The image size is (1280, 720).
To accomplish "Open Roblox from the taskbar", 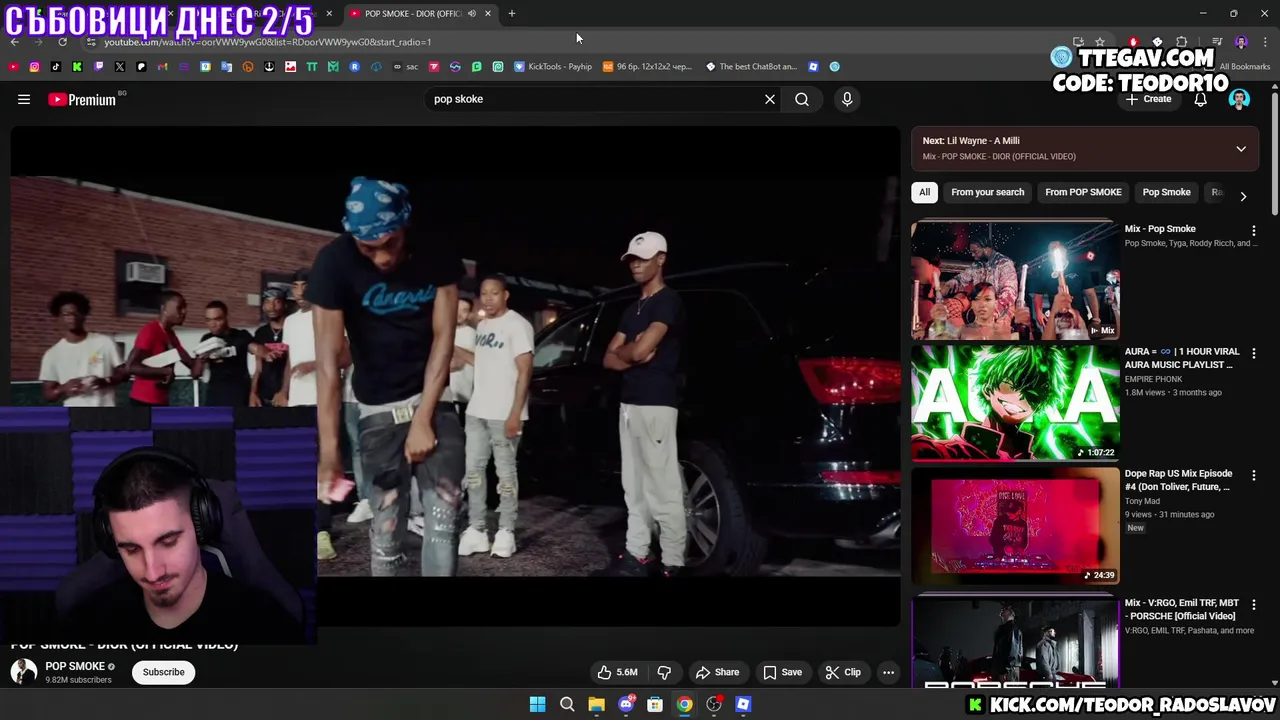I will (743, 704).
